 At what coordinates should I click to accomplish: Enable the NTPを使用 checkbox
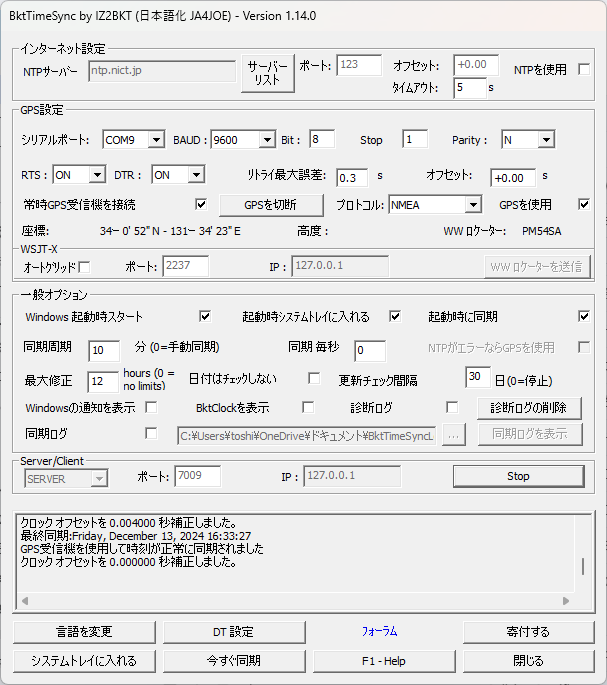point(583,69)
